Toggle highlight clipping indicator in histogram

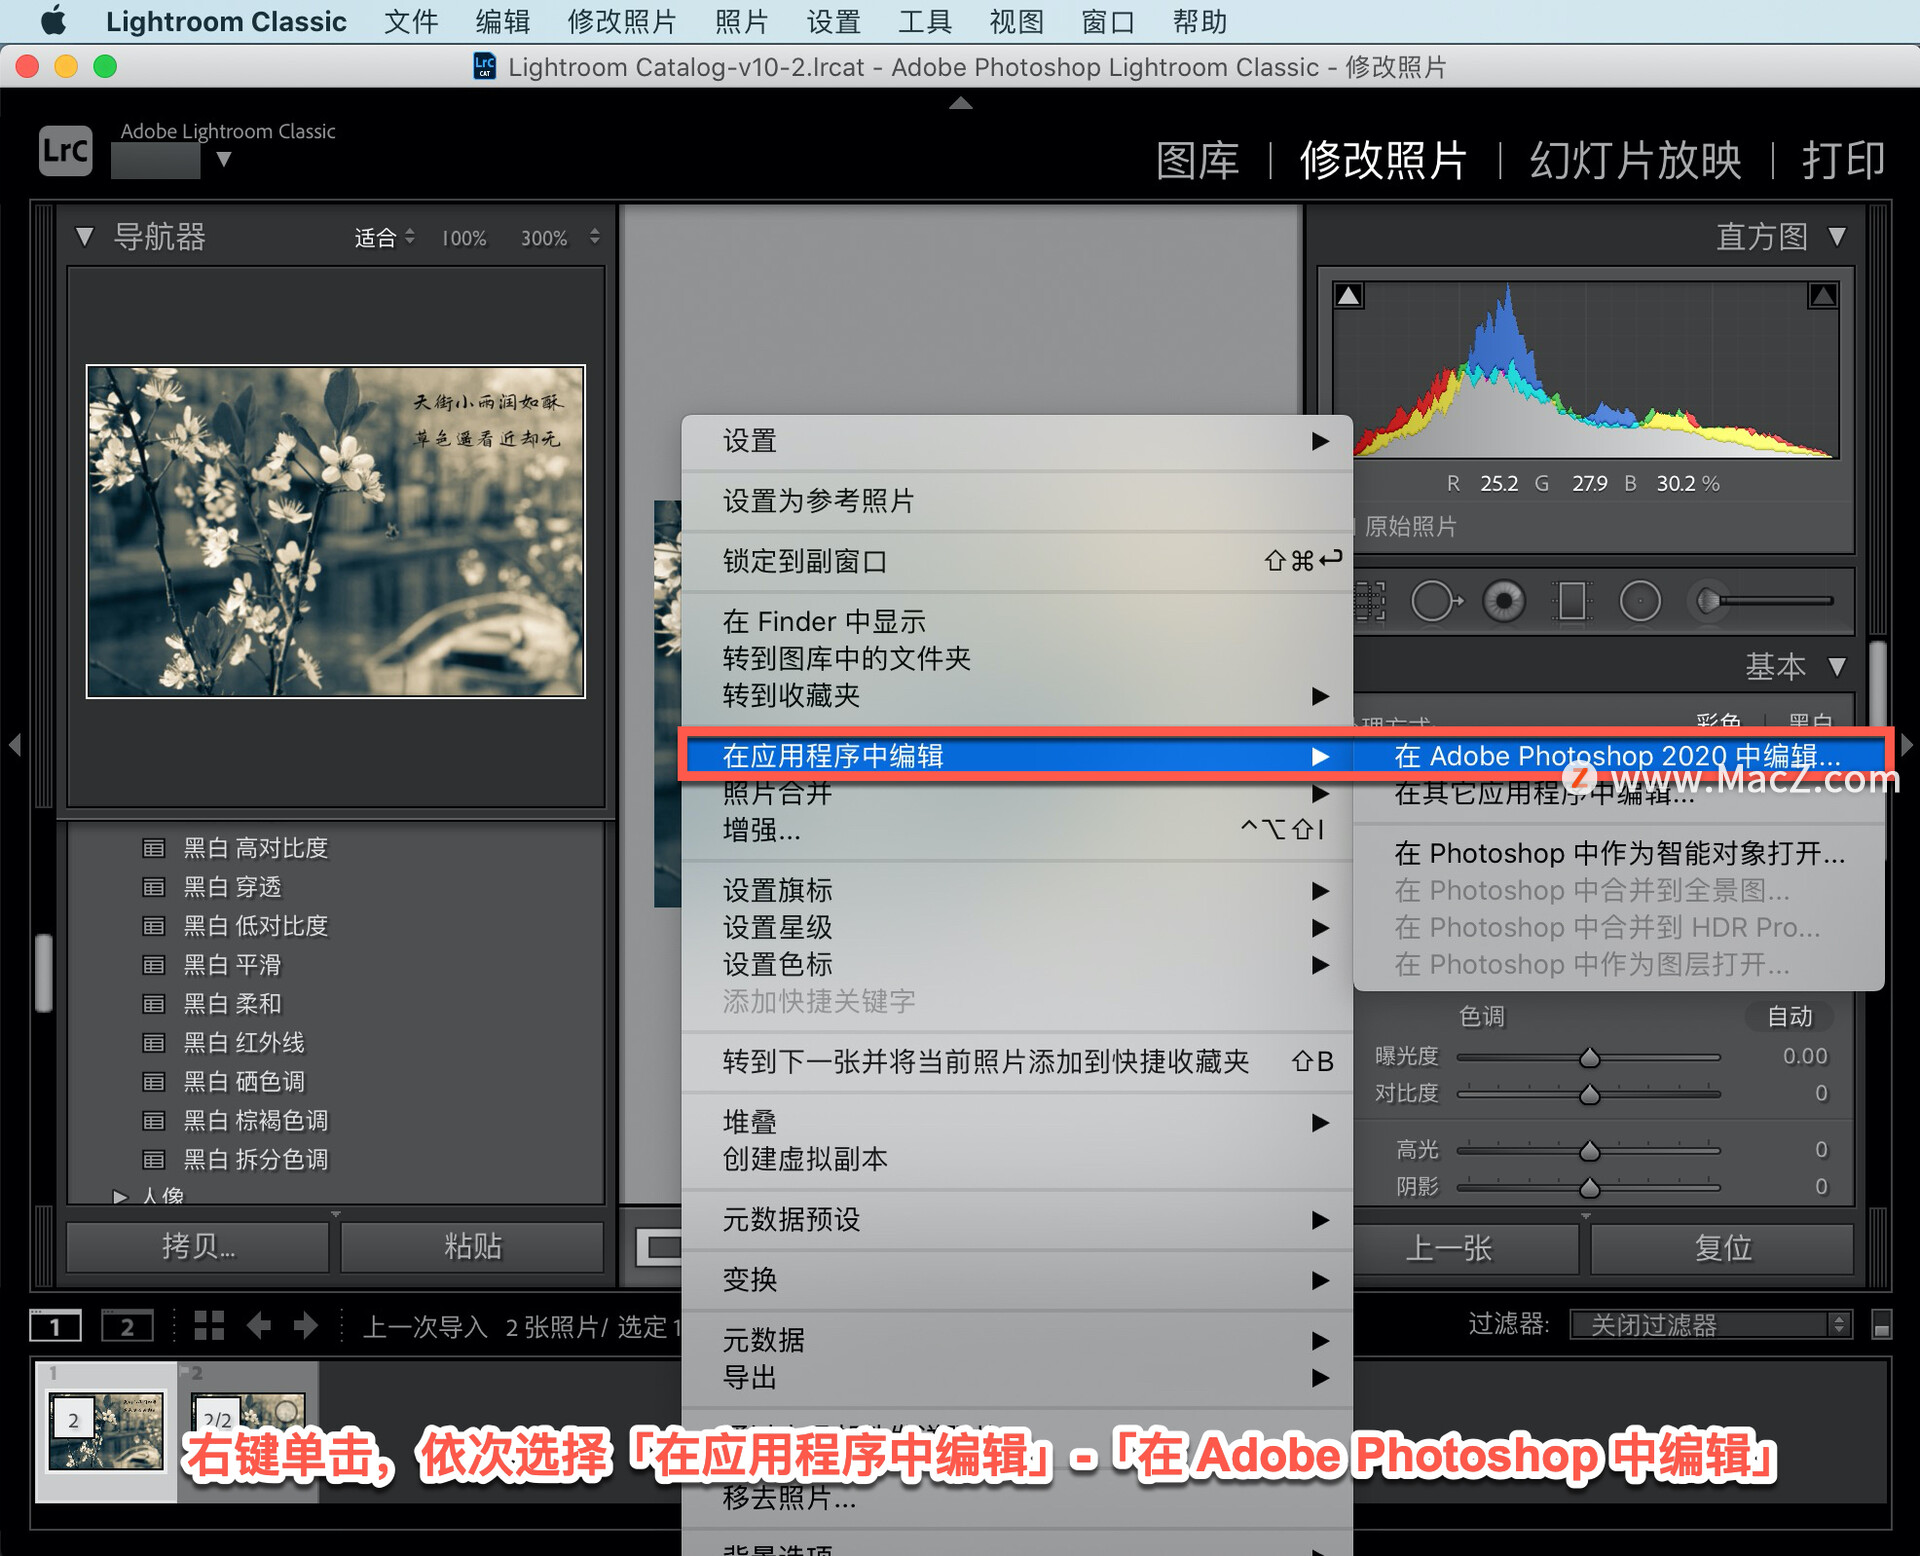click(x=1823, y=296)
